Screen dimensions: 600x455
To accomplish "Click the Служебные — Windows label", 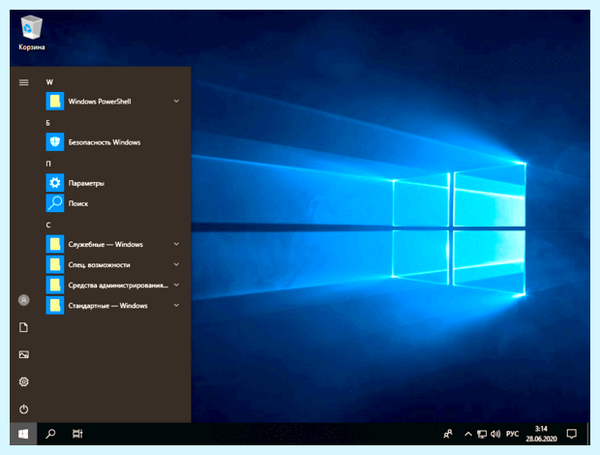I will point(106,245).
